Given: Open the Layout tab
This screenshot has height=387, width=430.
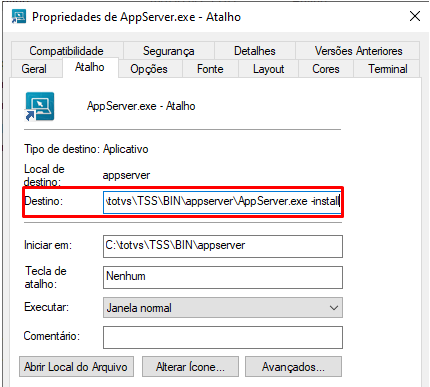Looking at the screenshot, I should click(269, 69).
